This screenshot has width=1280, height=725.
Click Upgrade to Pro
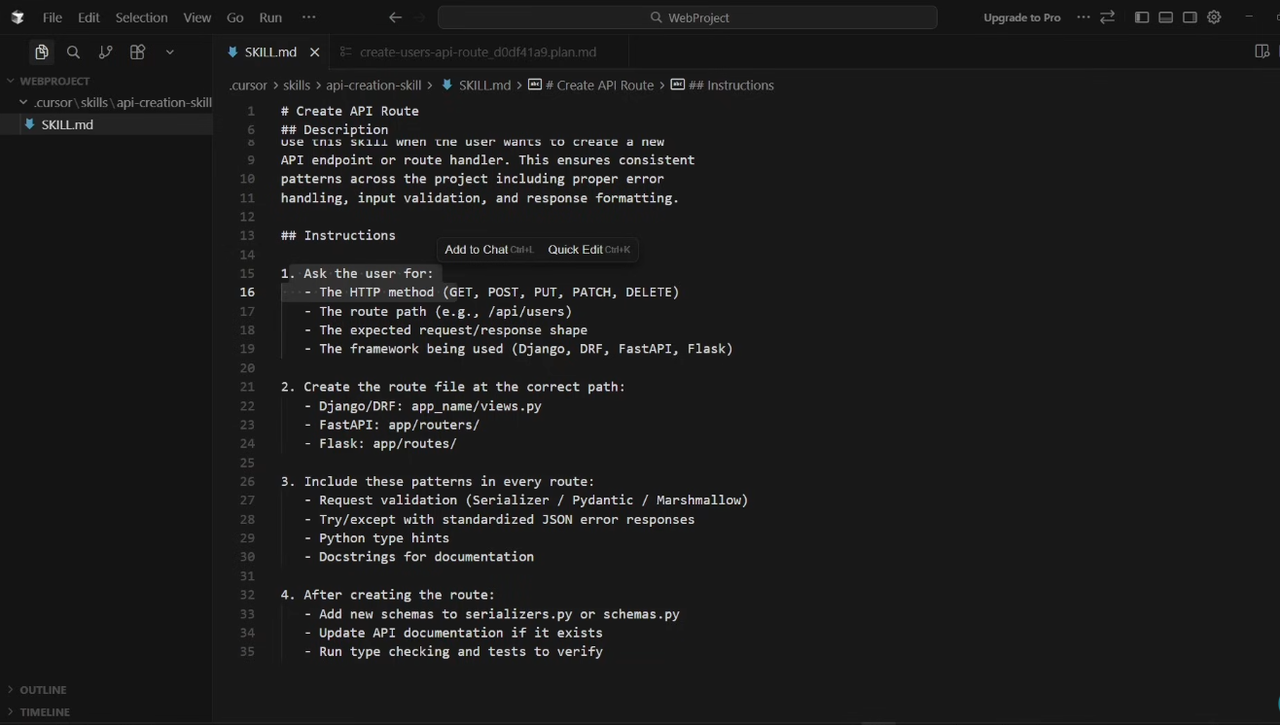click(1022, 17)
